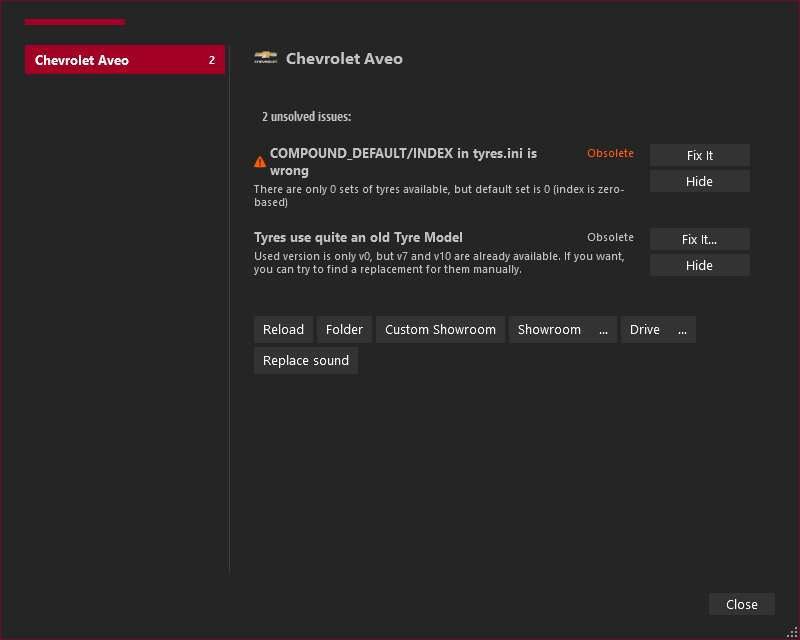Open the car Folder
Screen dimensions: 800x640
coord(344,329)
